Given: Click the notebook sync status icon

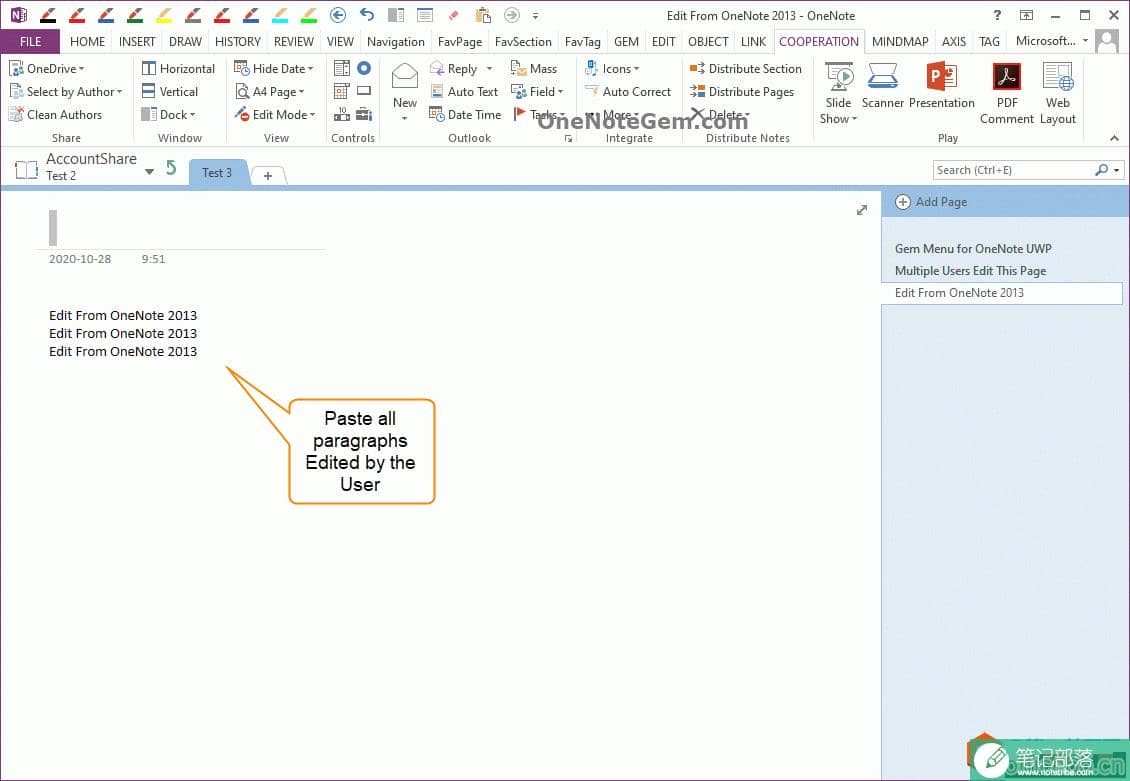Looking at the screenshot, I should coord(171,168).
